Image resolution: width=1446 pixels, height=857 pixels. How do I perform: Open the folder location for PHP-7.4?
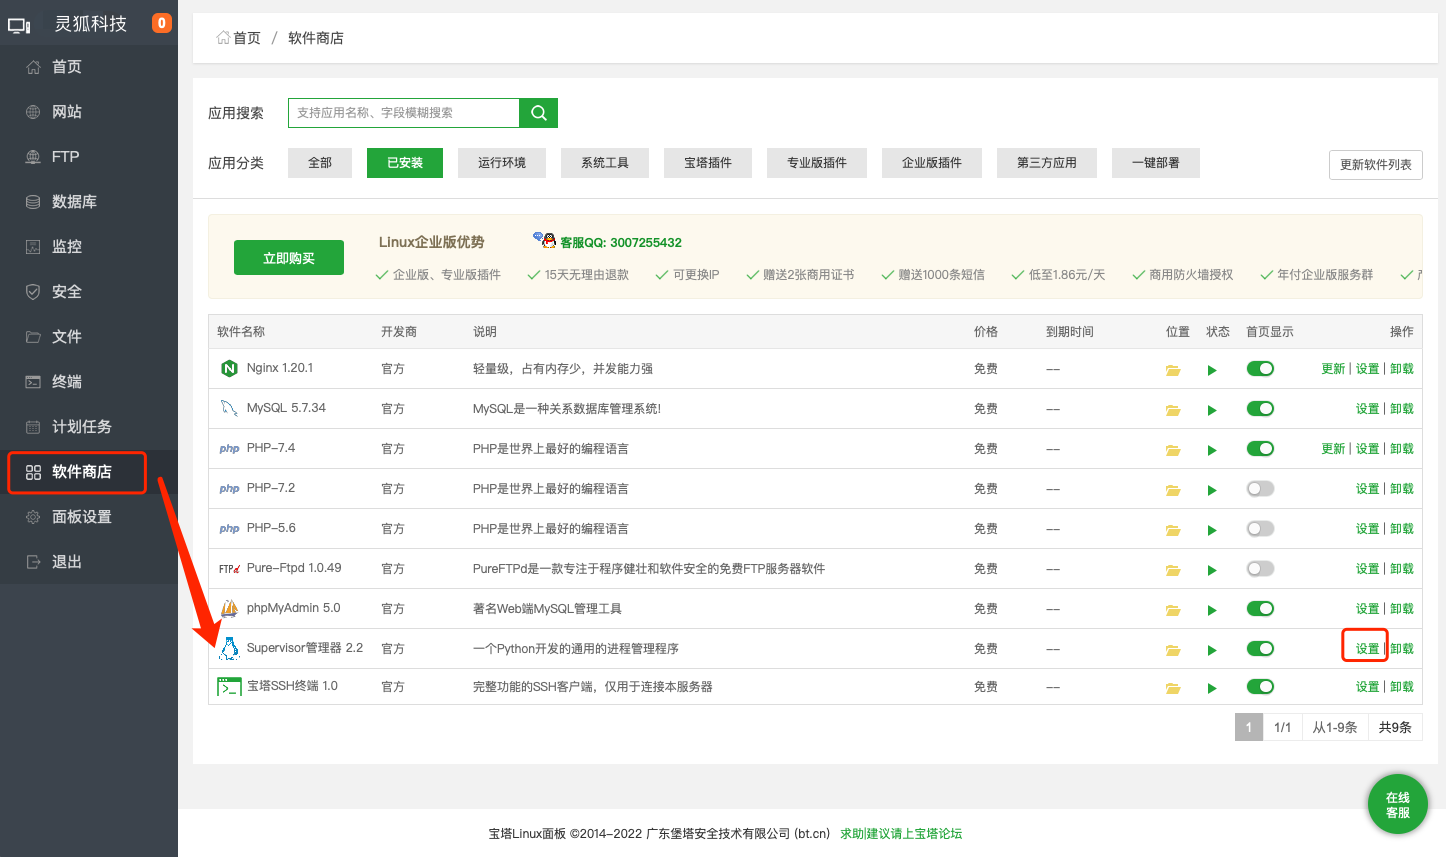pyautogui.click(x=1173, y=450)
